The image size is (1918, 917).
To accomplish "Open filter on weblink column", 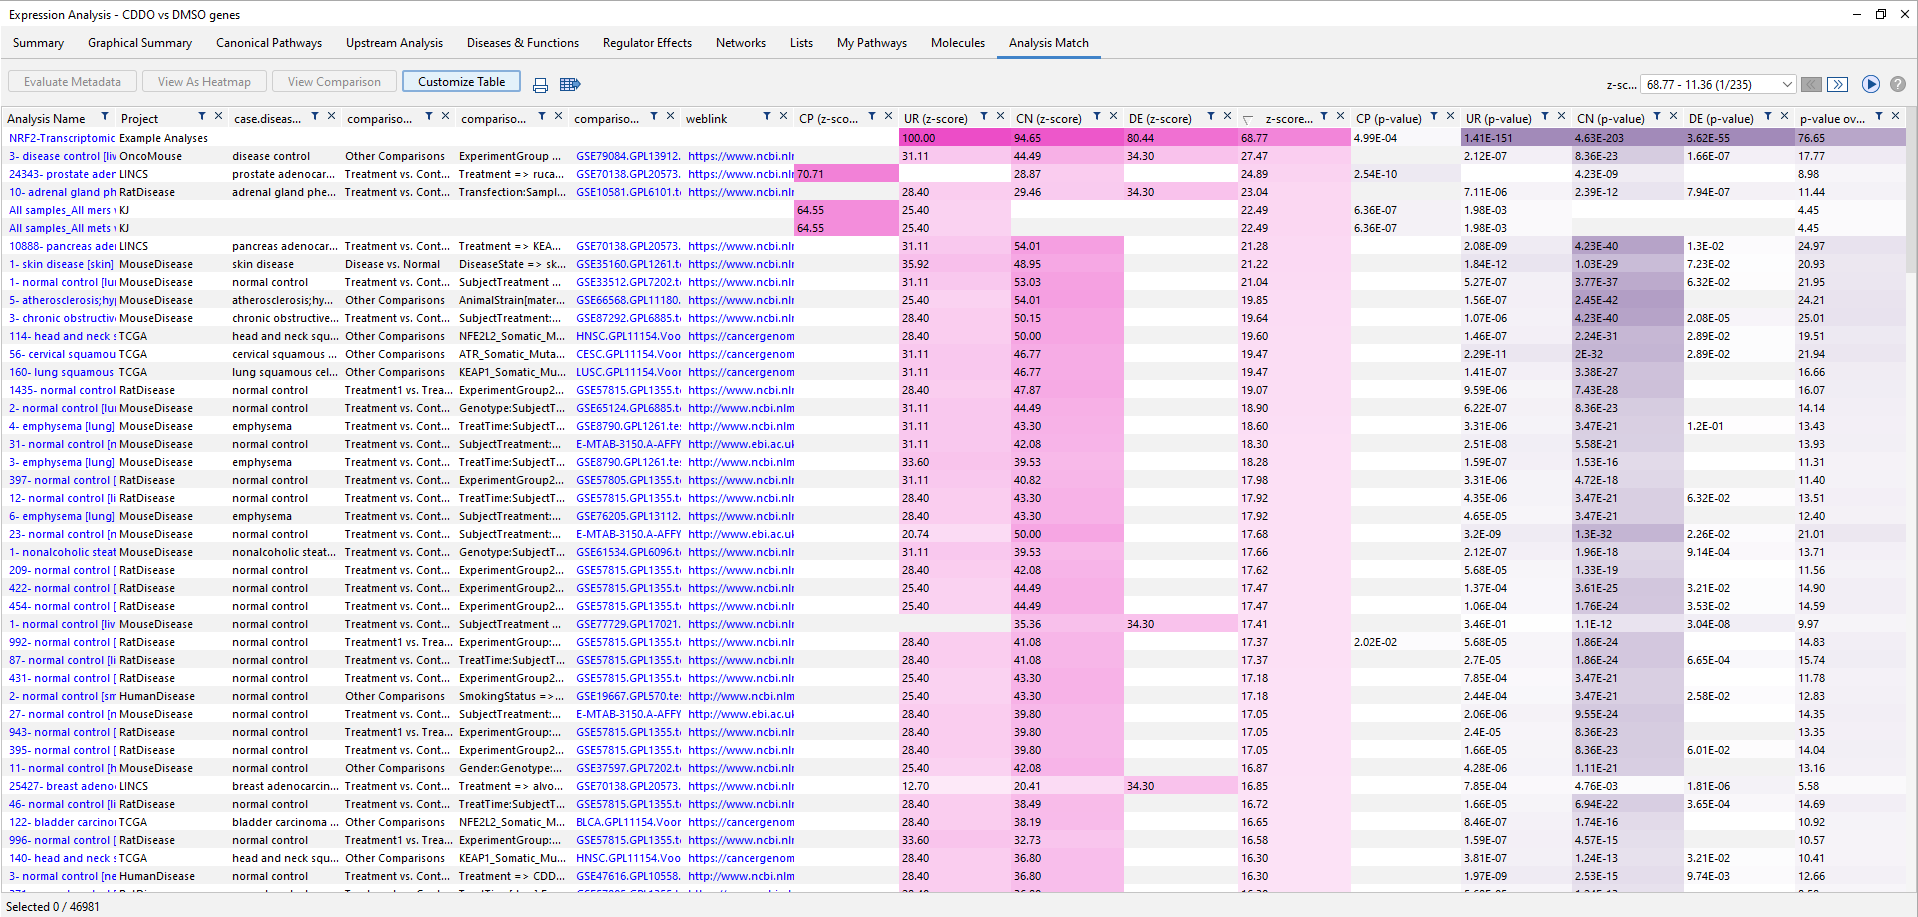I will pos(767,118).
